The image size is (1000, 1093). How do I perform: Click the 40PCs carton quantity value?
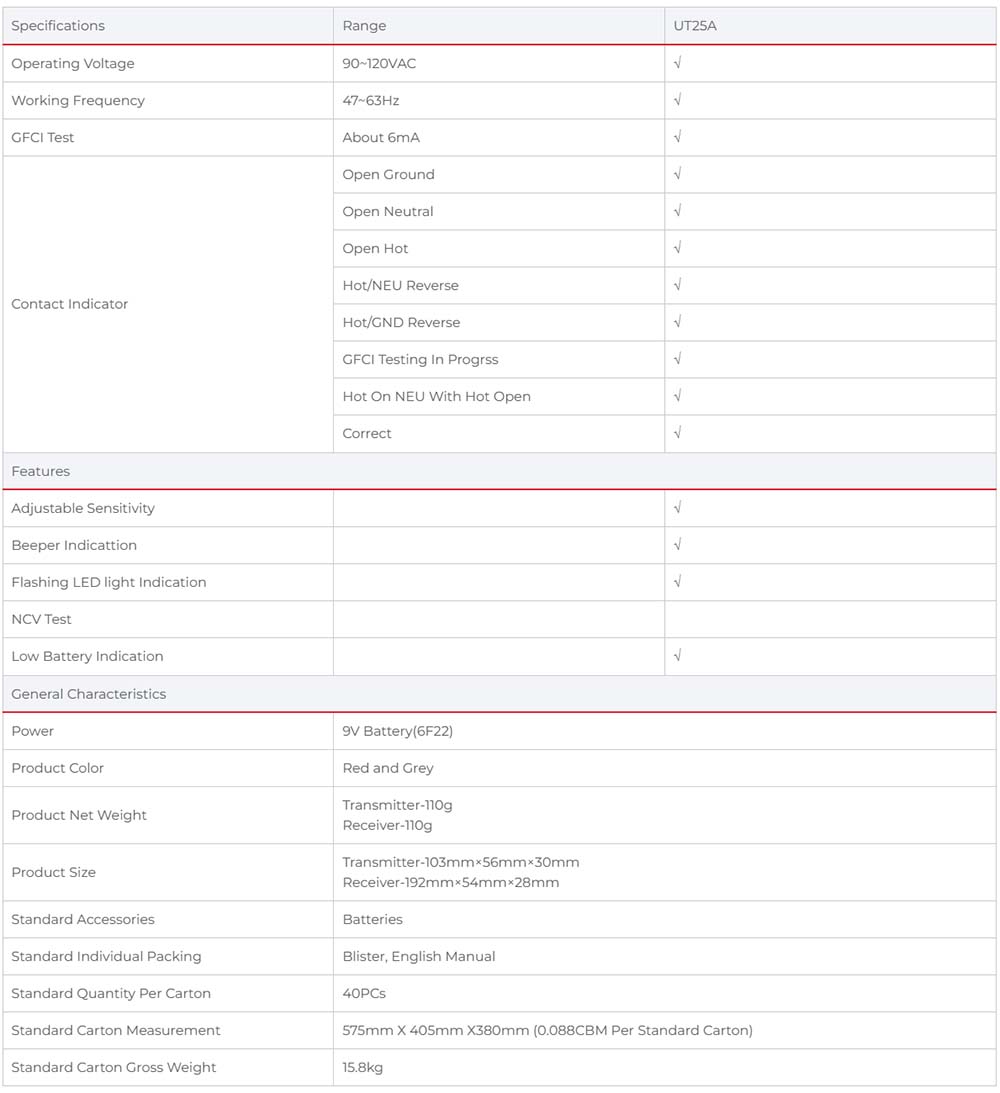point(364,993)
